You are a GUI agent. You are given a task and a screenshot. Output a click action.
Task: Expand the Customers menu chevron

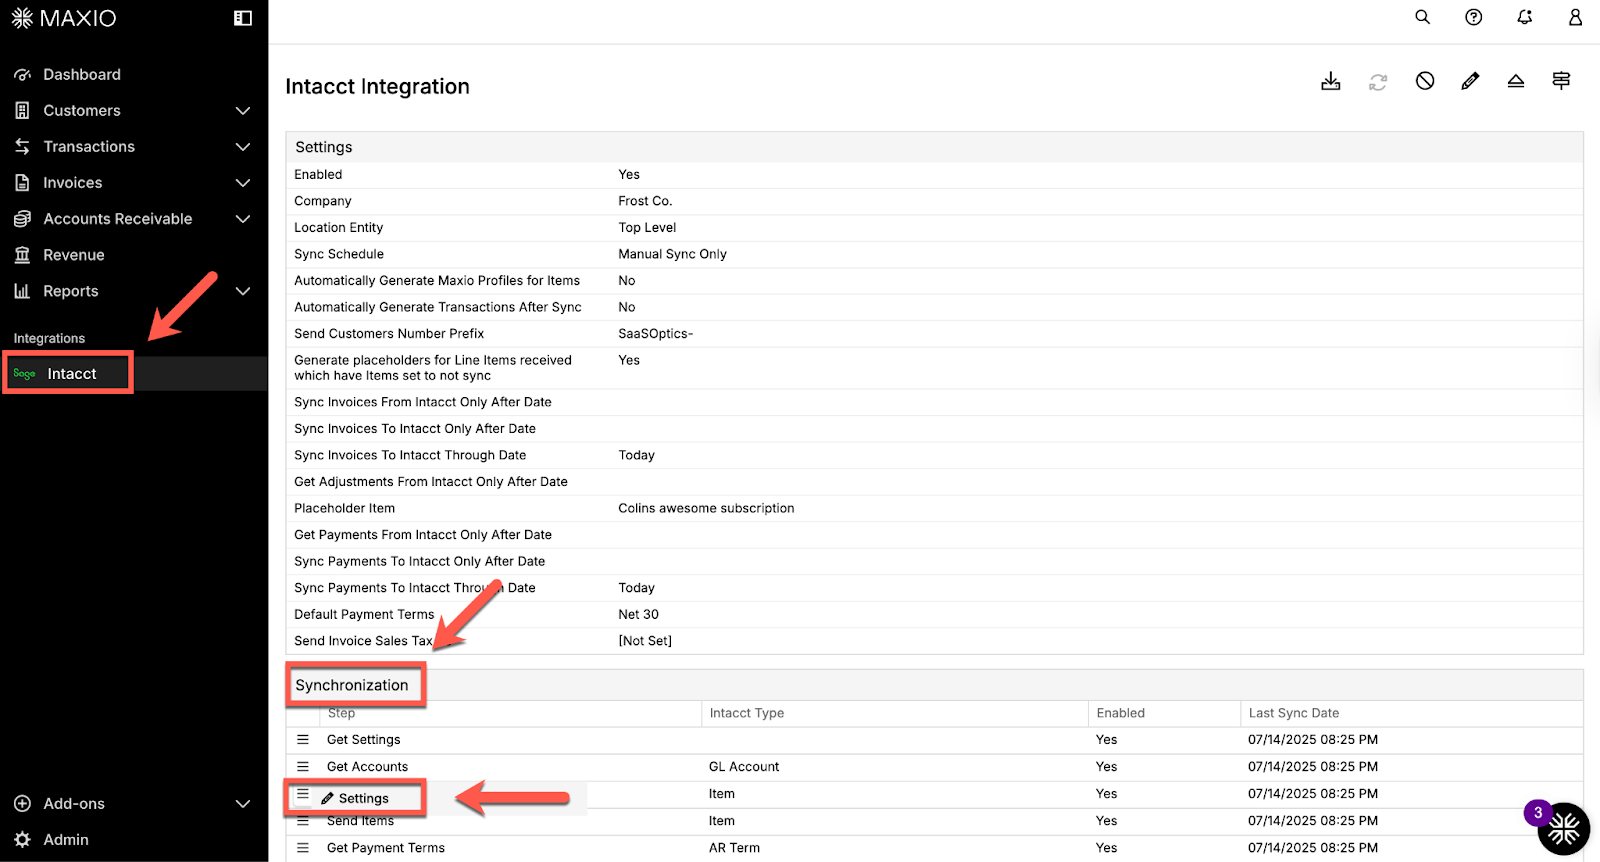coord(242,111)
